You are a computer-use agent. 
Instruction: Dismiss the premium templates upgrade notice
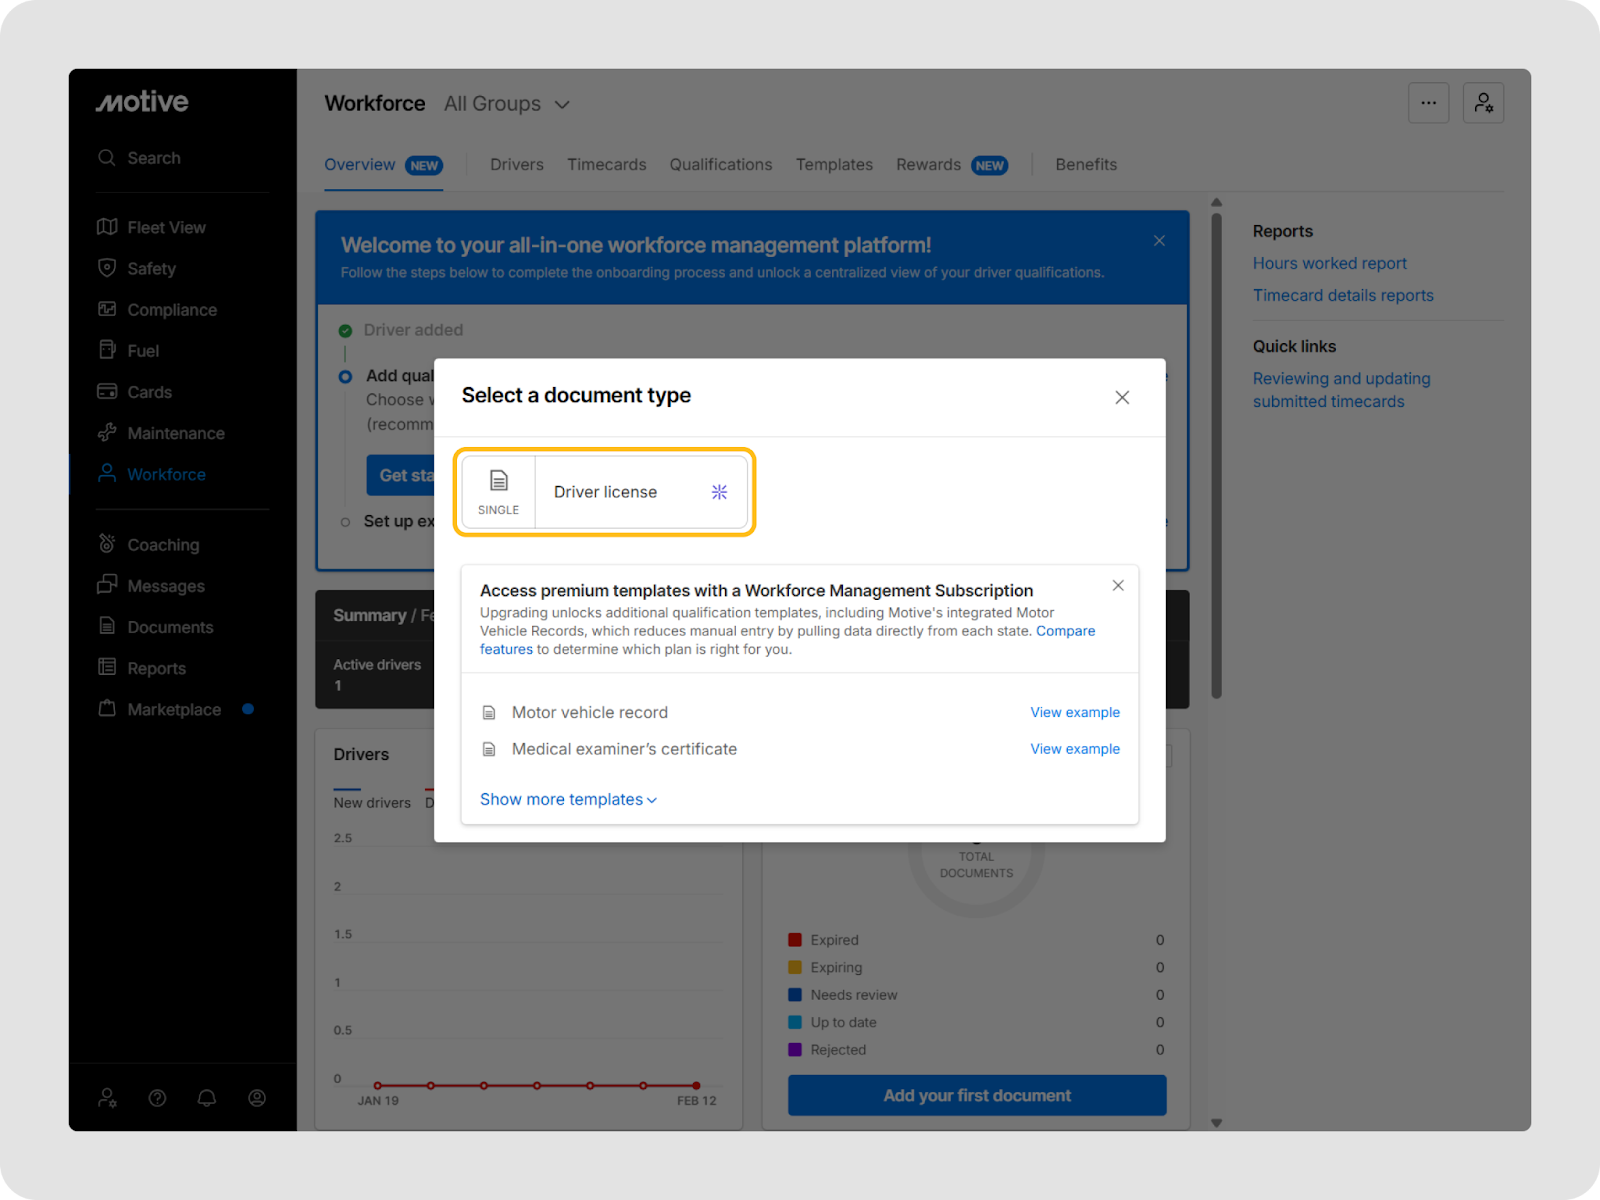pyautogui.click(x=1118, y=586)
